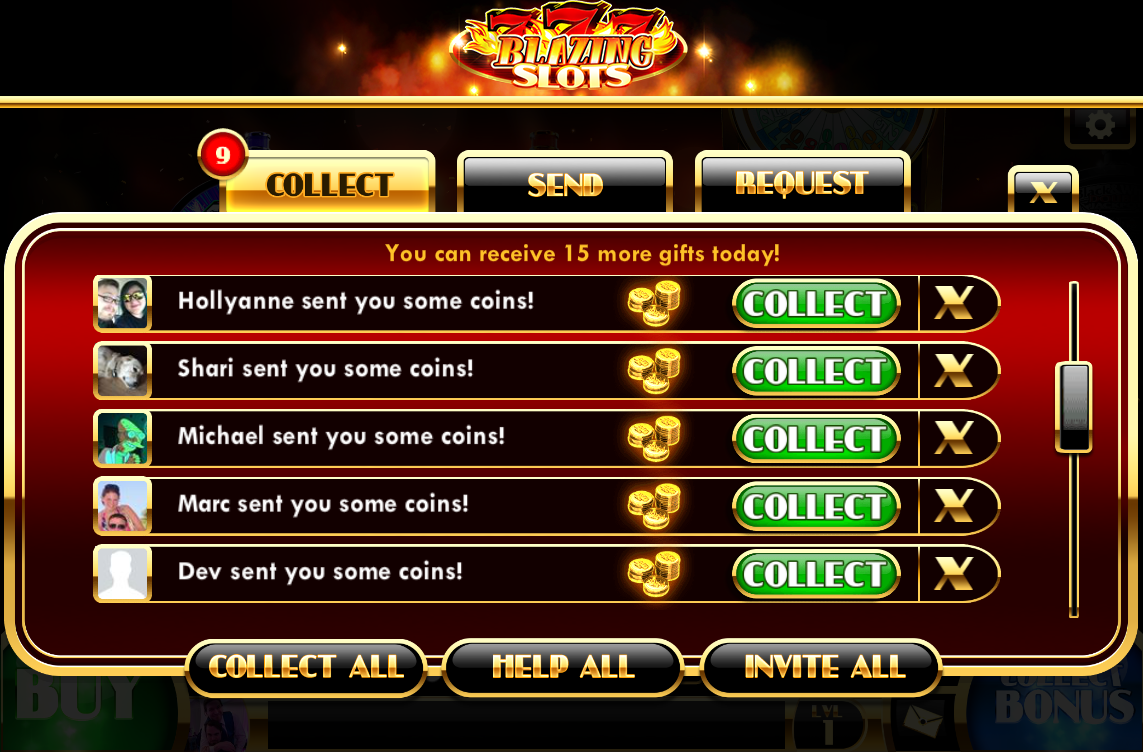Image resolution: width=1143 pixels, height=752 pixels.
Task: Collect coins sent by Michael
Action: coord(816,439)
